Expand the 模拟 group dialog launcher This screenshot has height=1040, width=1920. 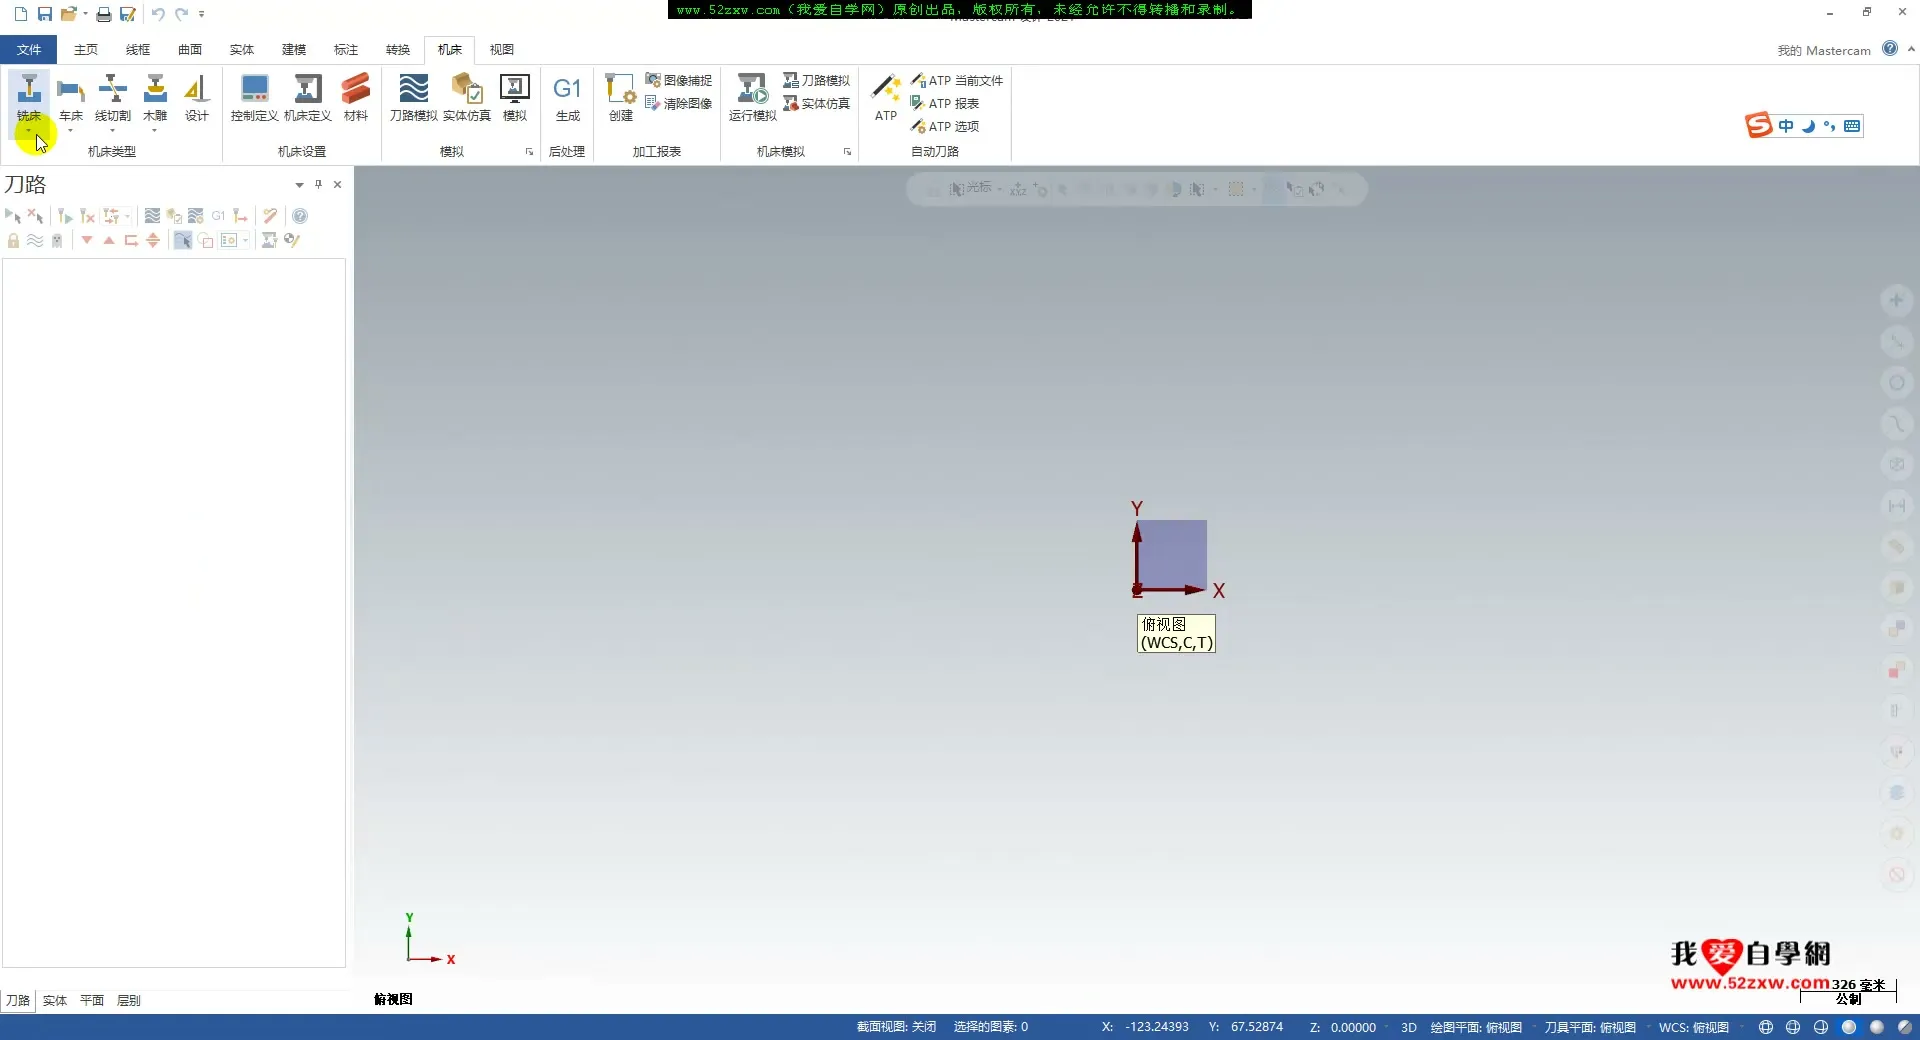(529, 152)
